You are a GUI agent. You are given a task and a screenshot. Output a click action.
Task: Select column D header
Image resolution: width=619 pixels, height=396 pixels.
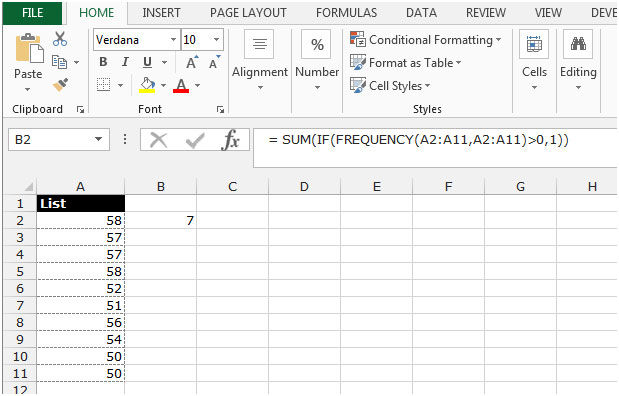pos(304,186)
